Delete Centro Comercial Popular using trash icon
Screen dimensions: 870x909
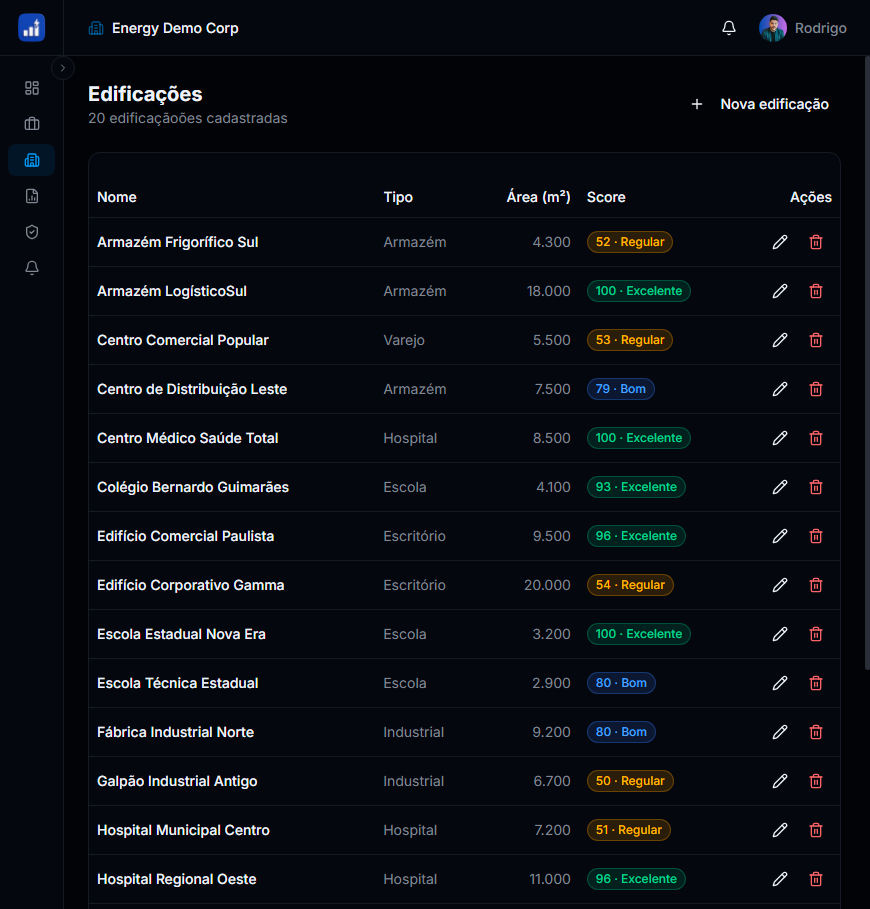click(x=816, y=340)
